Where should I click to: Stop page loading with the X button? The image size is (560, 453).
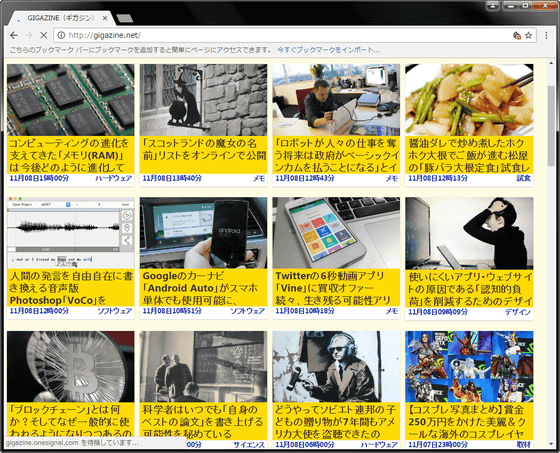43,35
